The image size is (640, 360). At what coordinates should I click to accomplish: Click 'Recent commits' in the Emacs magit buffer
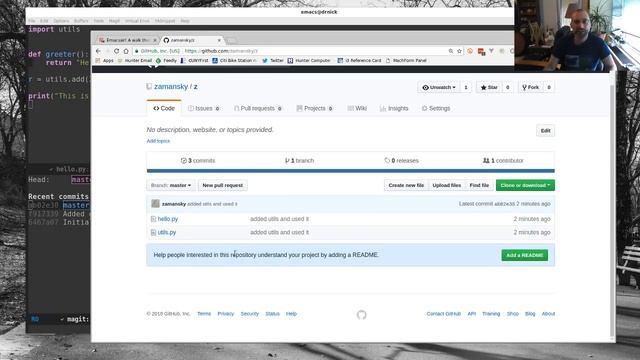coord(58,196)
